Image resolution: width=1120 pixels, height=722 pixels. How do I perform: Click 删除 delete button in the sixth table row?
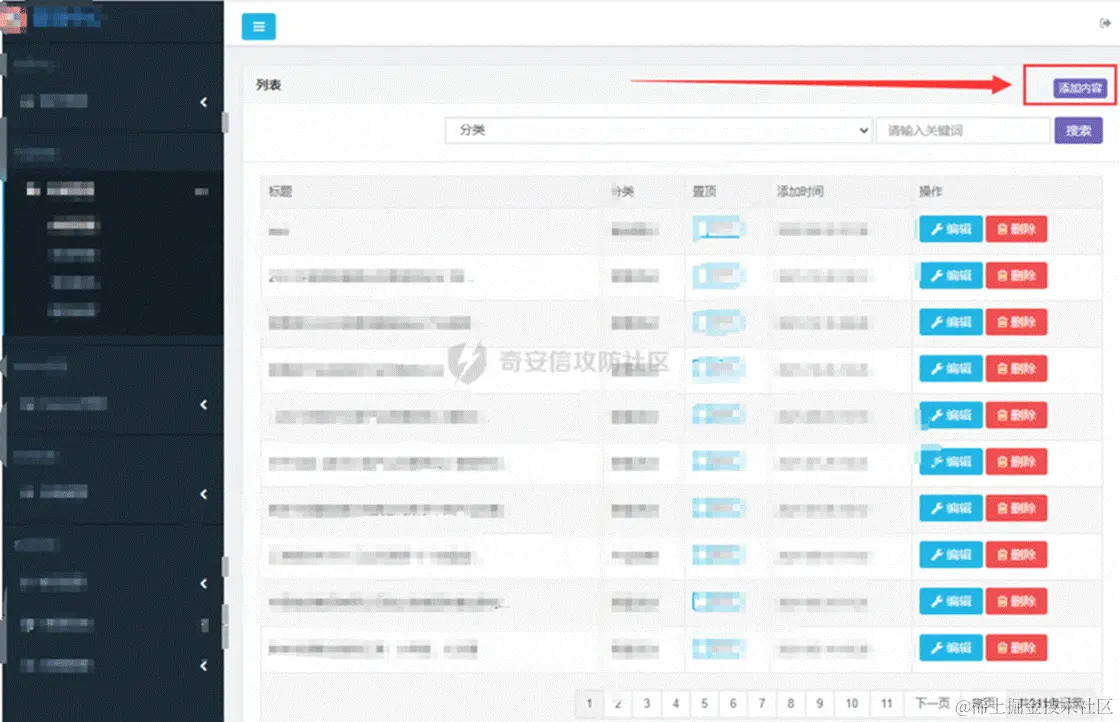click(1016, 461)
